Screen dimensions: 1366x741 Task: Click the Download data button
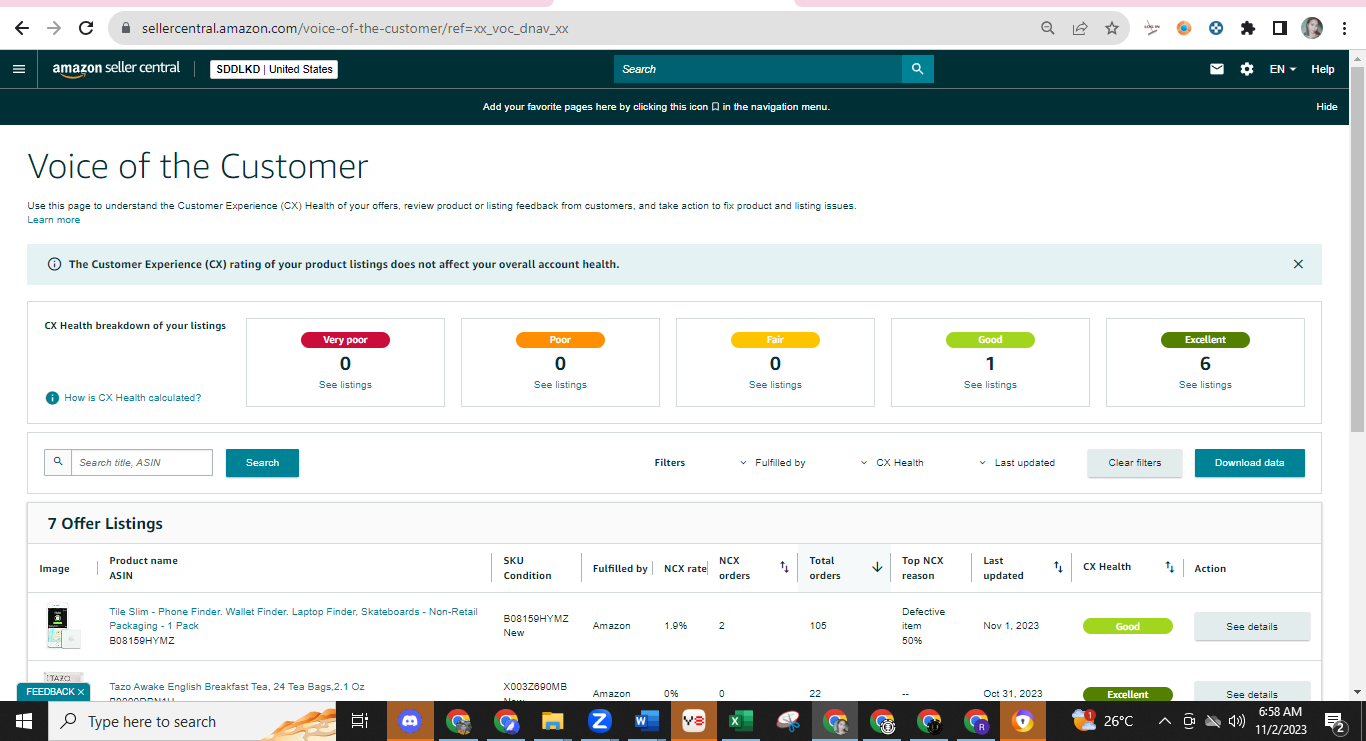coord(1250,463)
